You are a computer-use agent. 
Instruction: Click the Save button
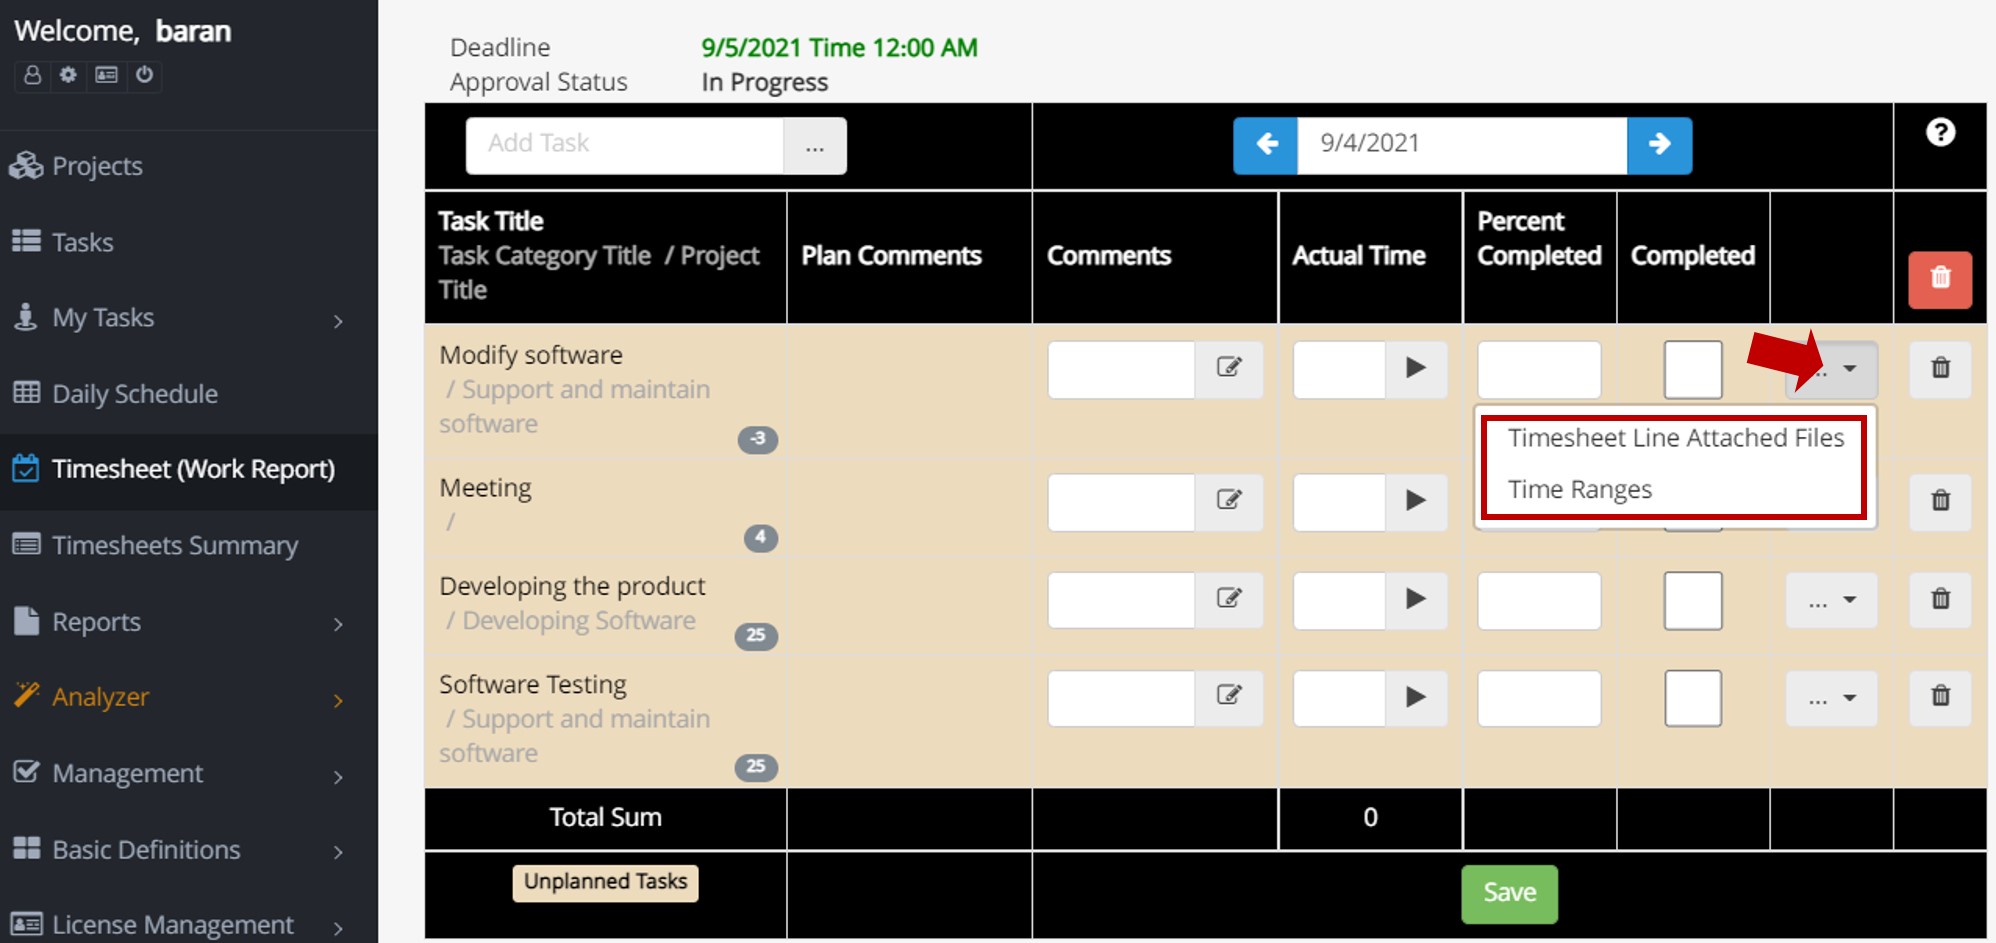[1510, 893]
